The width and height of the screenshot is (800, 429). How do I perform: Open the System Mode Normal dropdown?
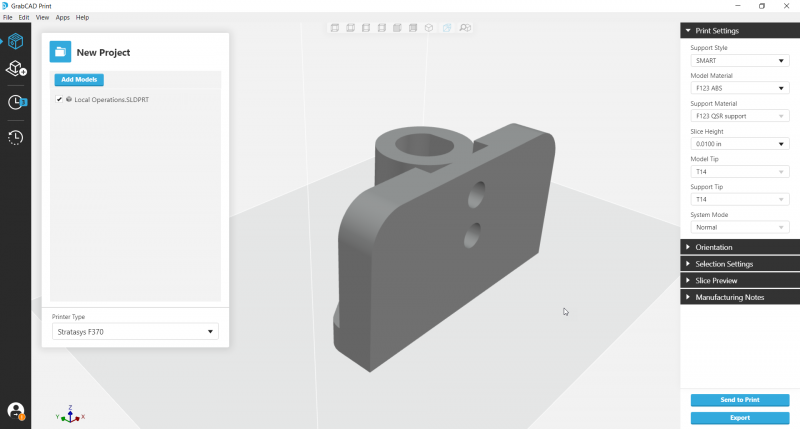pyautogui.click(x=740, y=228)
